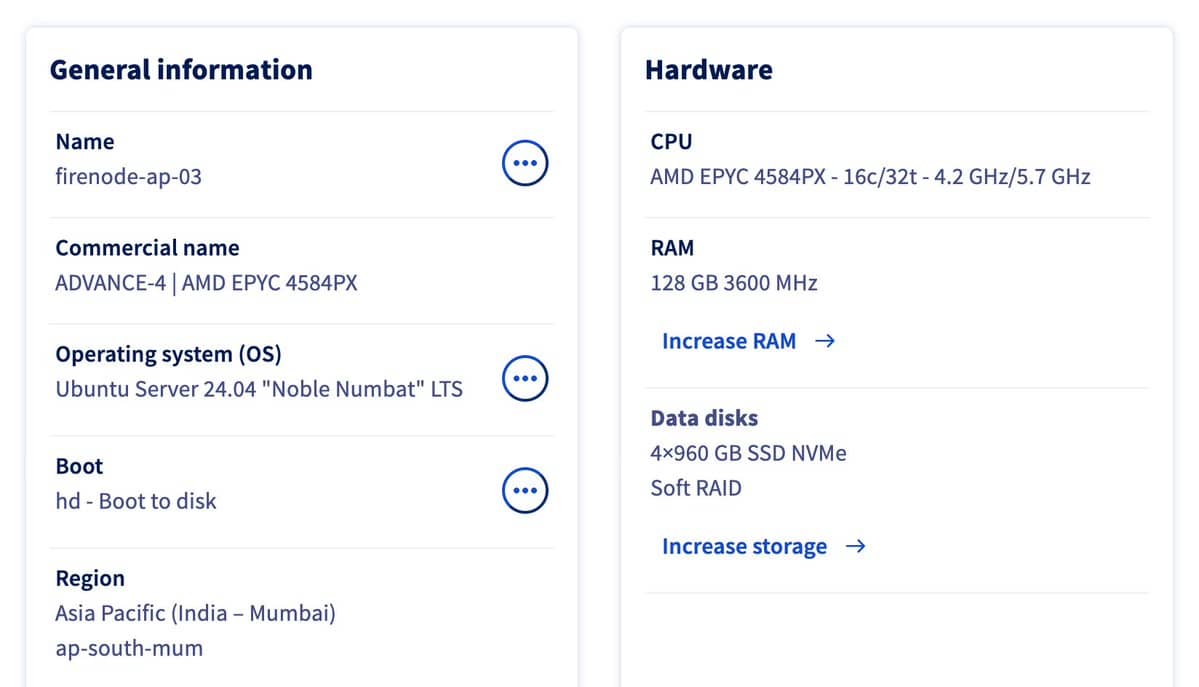Click the arrow icon beside Increase RAM
Screen dimensions: 1199x687
click(x=825, y=340)
